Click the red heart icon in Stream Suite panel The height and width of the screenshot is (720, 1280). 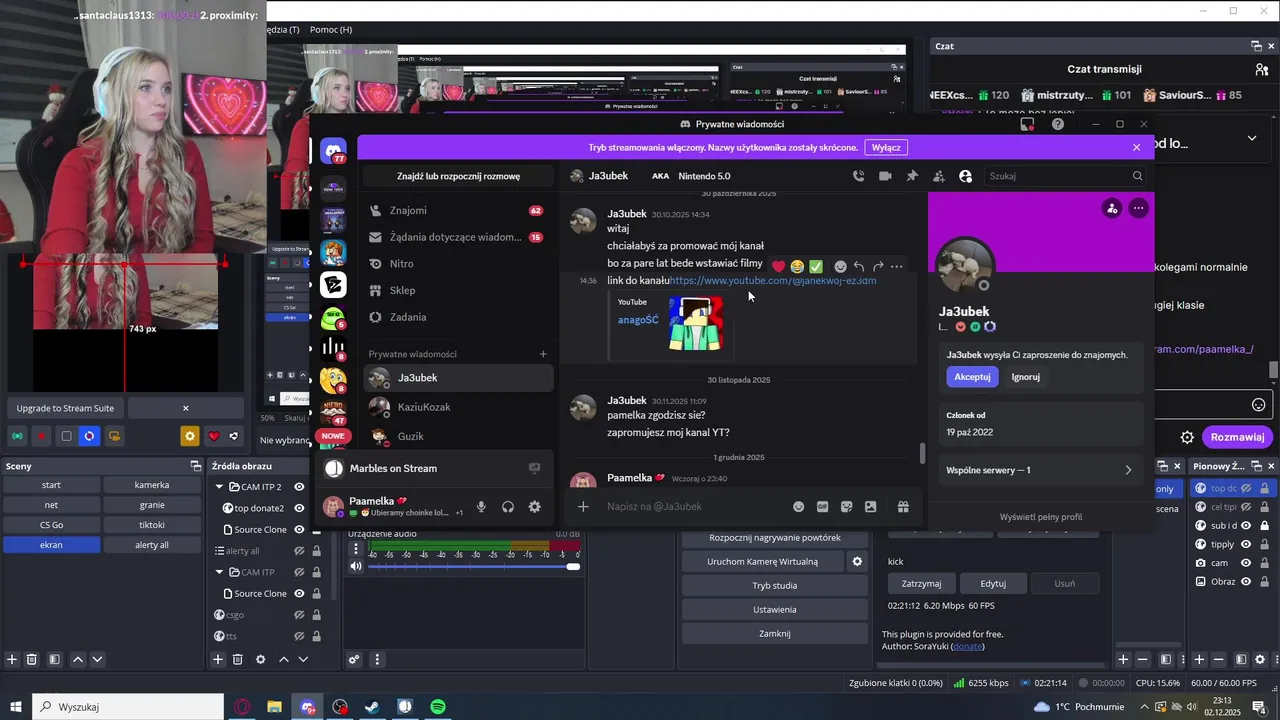pyautogui.click(x=213, y=436)
